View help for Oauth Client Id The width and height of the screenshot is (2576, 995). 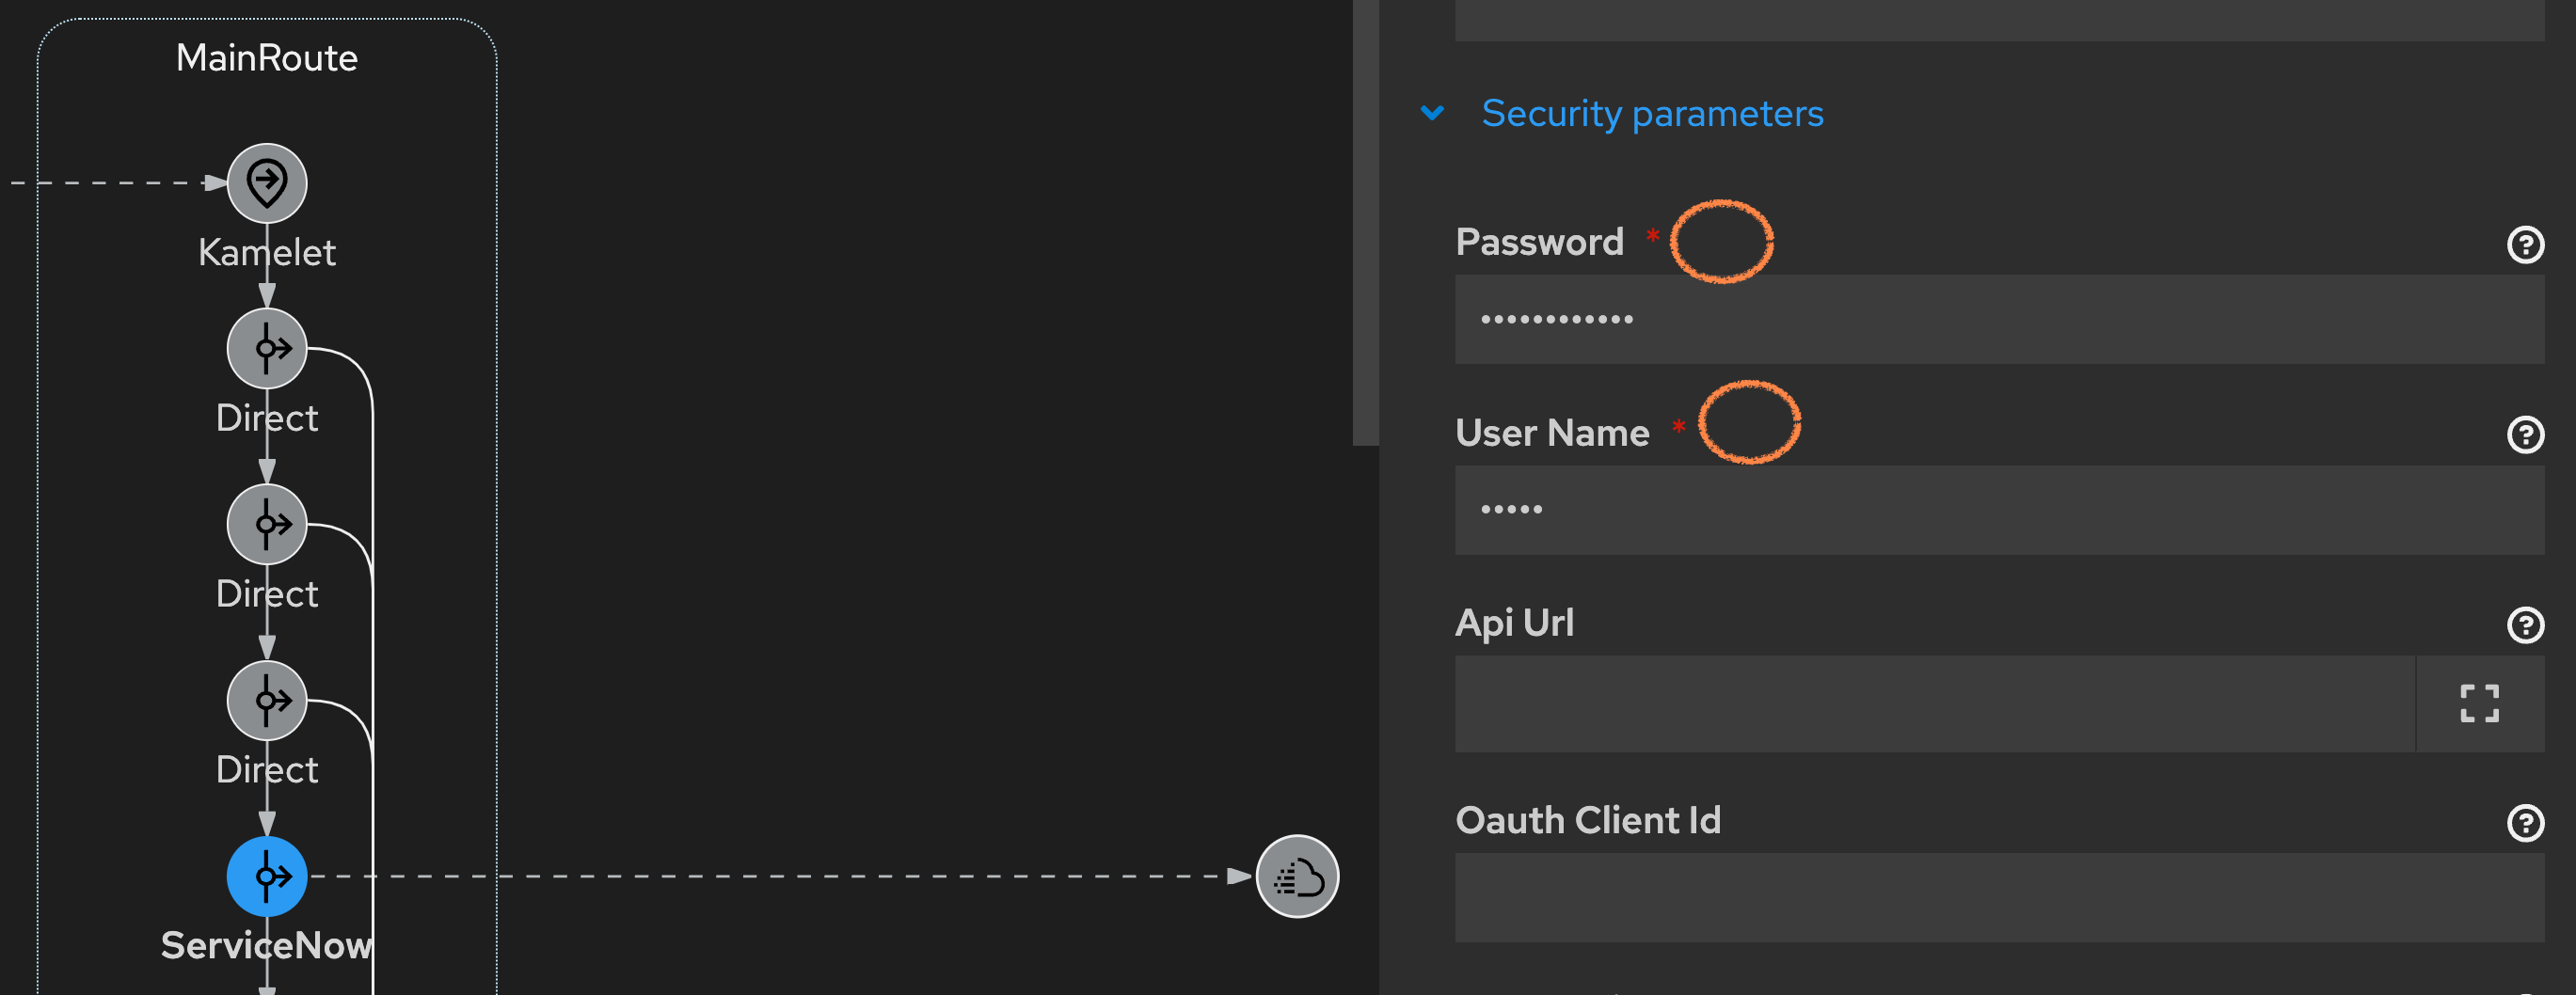(x=2525, y=823)
